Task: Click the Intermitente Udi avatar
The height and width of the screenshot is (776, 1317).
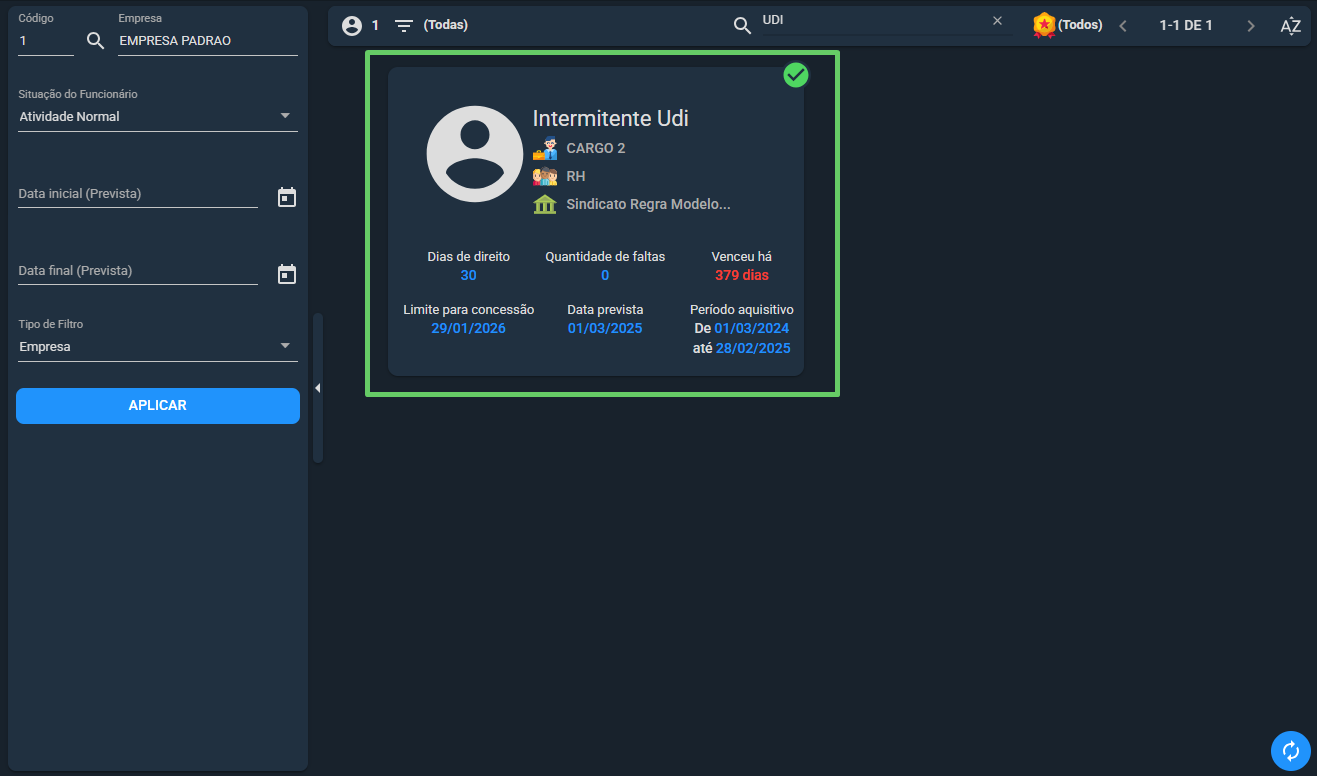Action: (475, 154)
